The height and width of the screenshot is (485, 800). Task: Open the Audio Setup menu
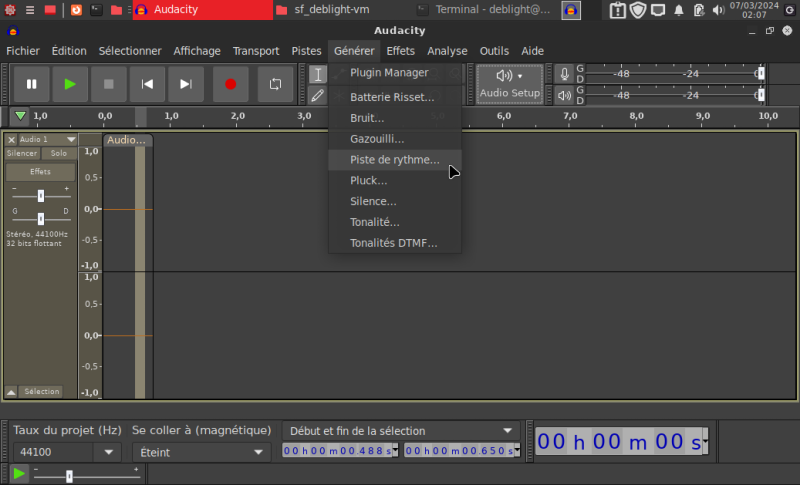509,84
